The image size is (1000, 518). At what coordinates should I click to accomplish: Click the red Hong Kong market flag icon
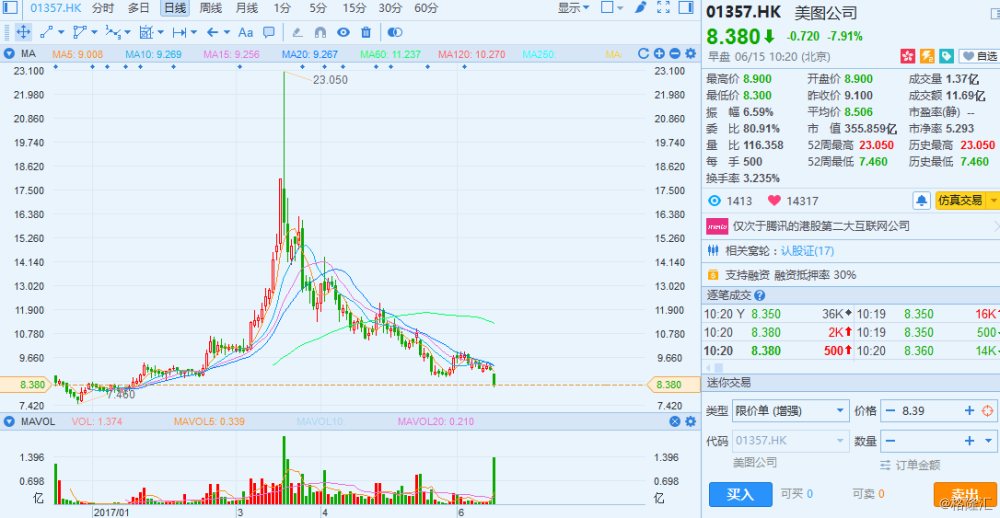[907, 56]
